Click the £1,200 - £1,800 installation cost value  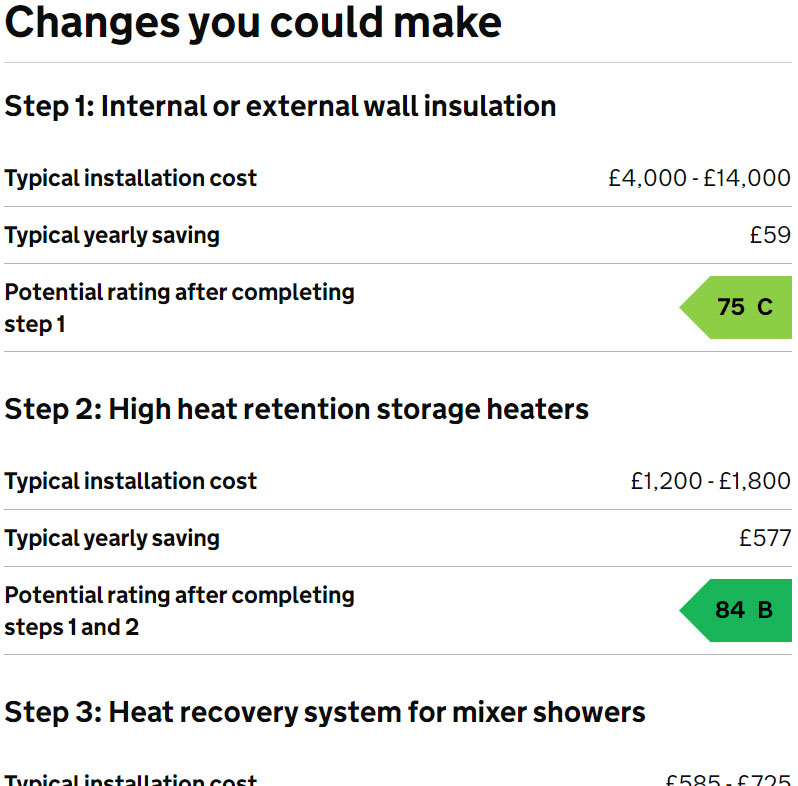point(710,482)
